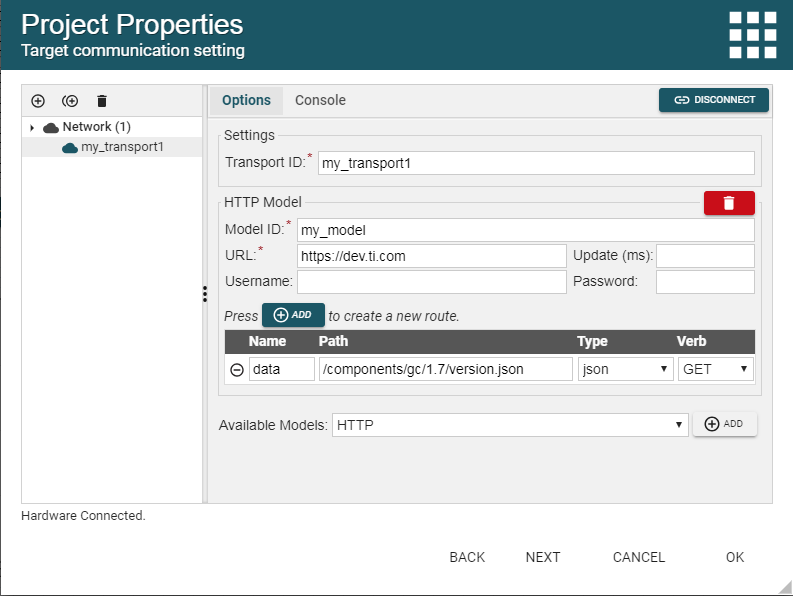This screenshot has width=793, height=596.
Task: Click the trash icon above the tree
Action: 101,101
